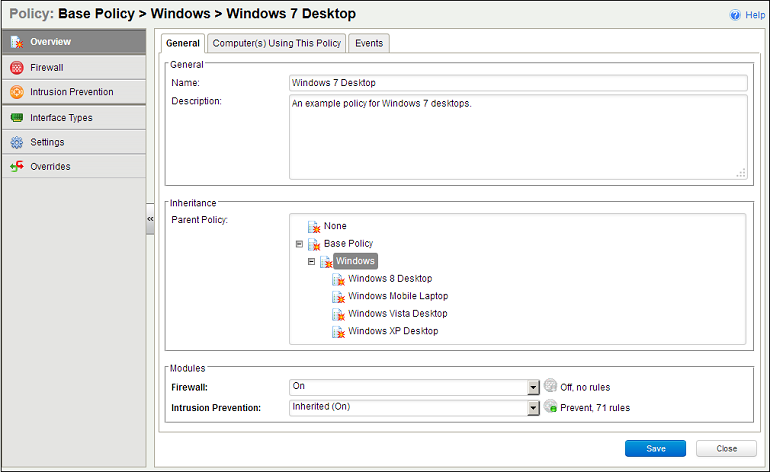
Task: Click the icon beside Windows XP Desktop
Action: pos(338,332)
